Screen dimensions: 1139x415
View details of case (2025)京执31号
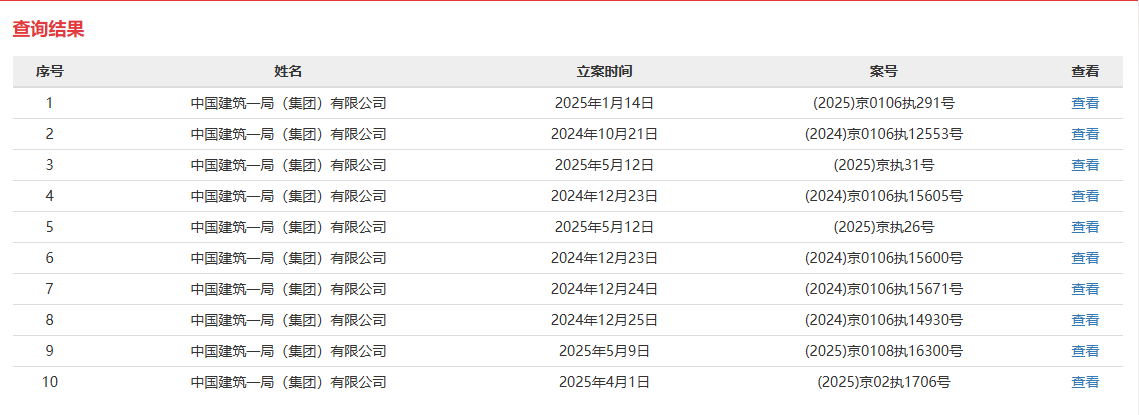click(x=1085, y=165)
